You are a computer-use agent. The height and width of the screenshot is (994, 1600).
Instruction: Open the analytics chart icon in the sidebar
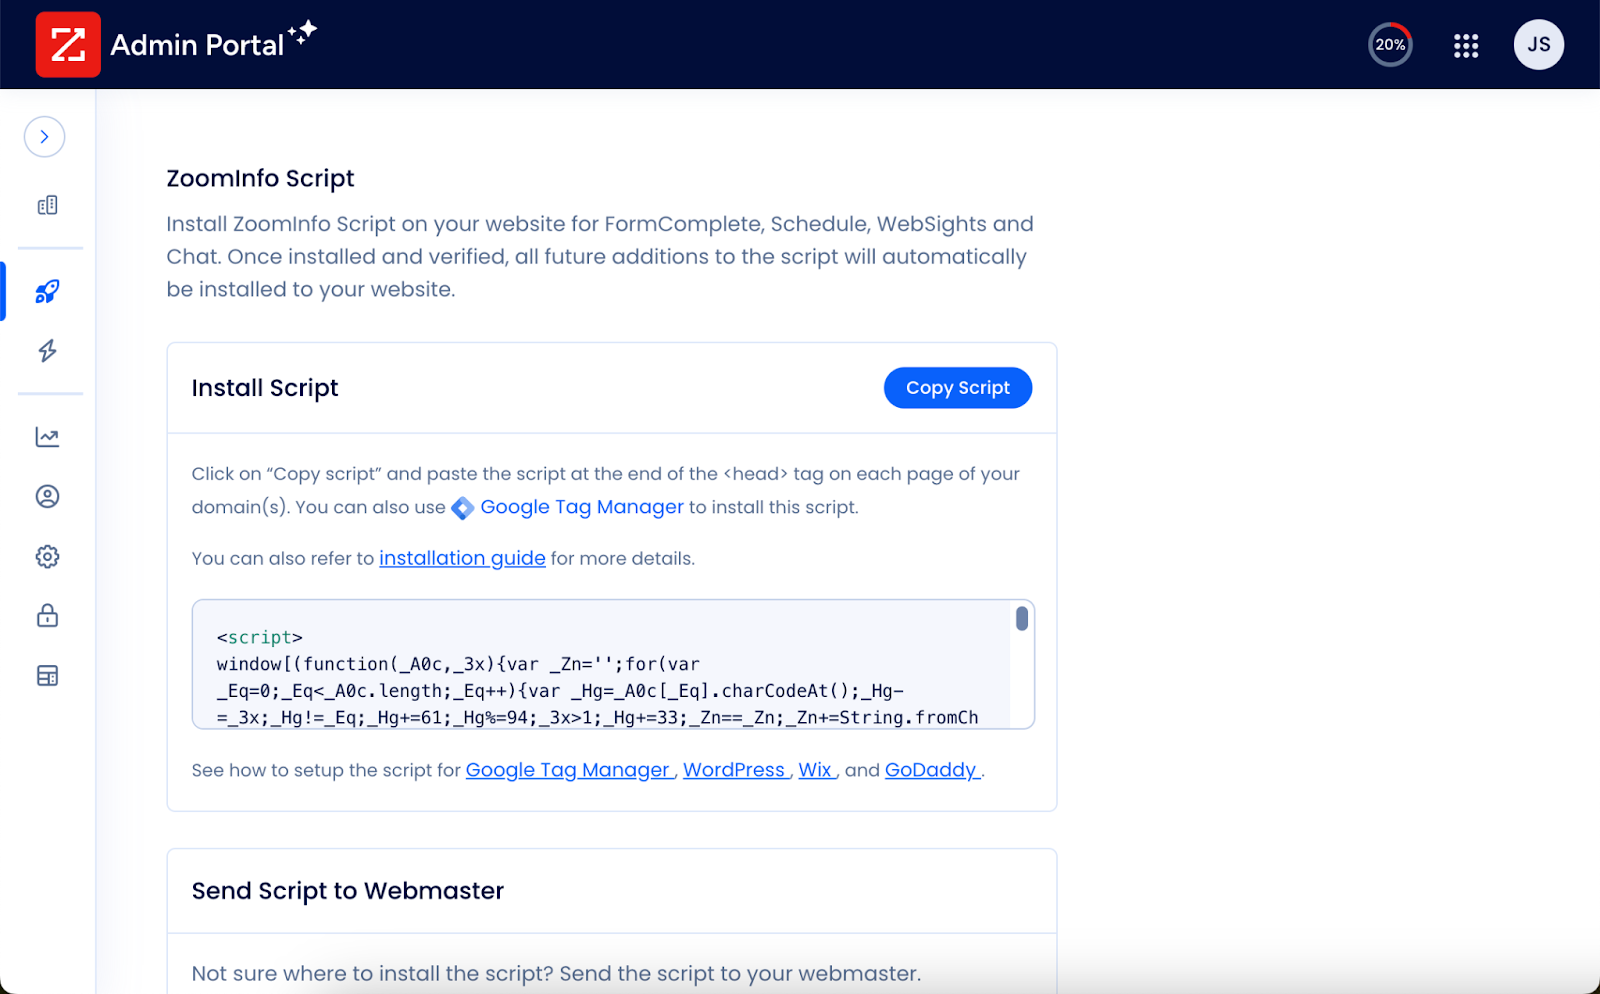click(x=48, y=437)
